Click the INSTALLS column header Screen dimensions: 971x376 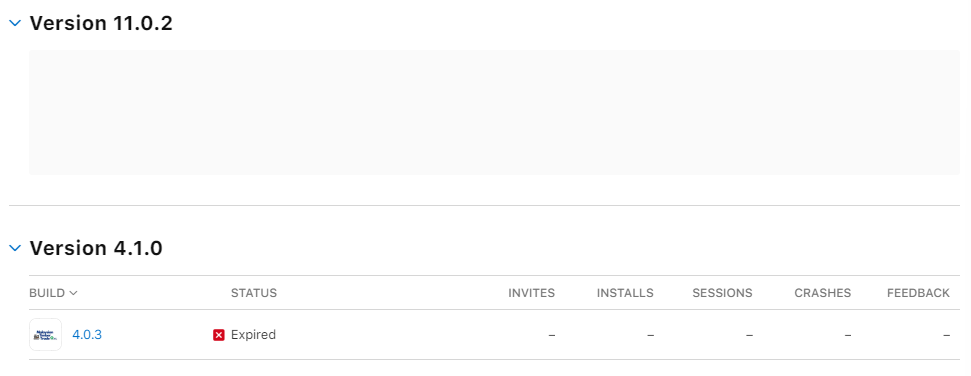tap(625, 293)
